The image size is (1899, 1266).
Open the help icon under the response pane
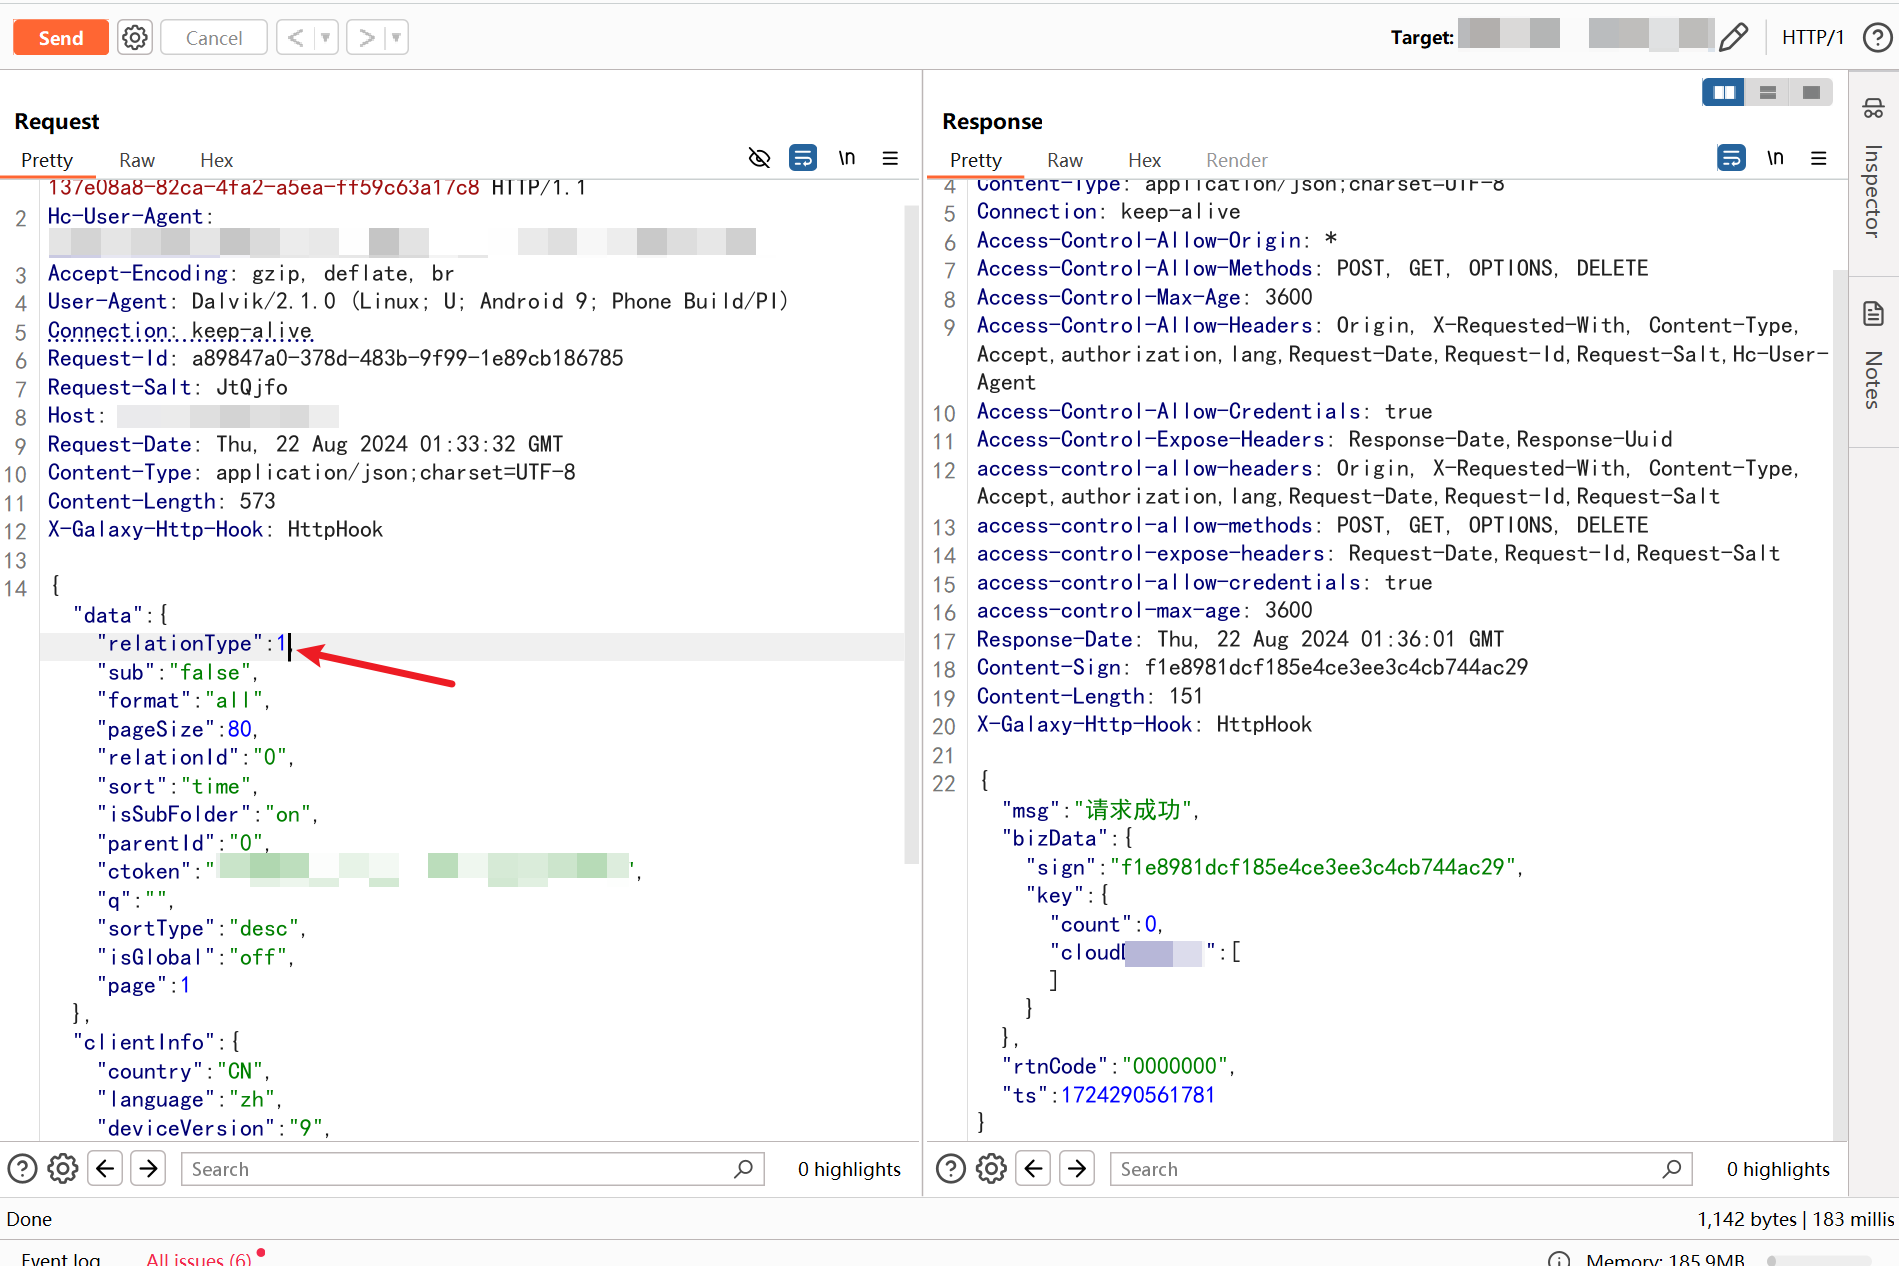coord(950,1169)
